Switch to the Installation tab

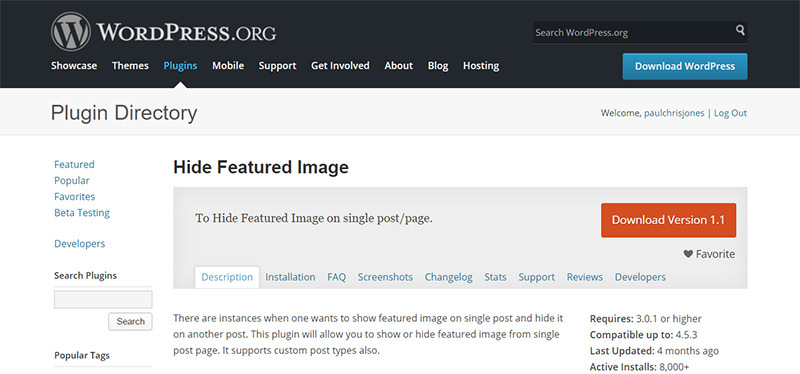(x=290, y=277)
